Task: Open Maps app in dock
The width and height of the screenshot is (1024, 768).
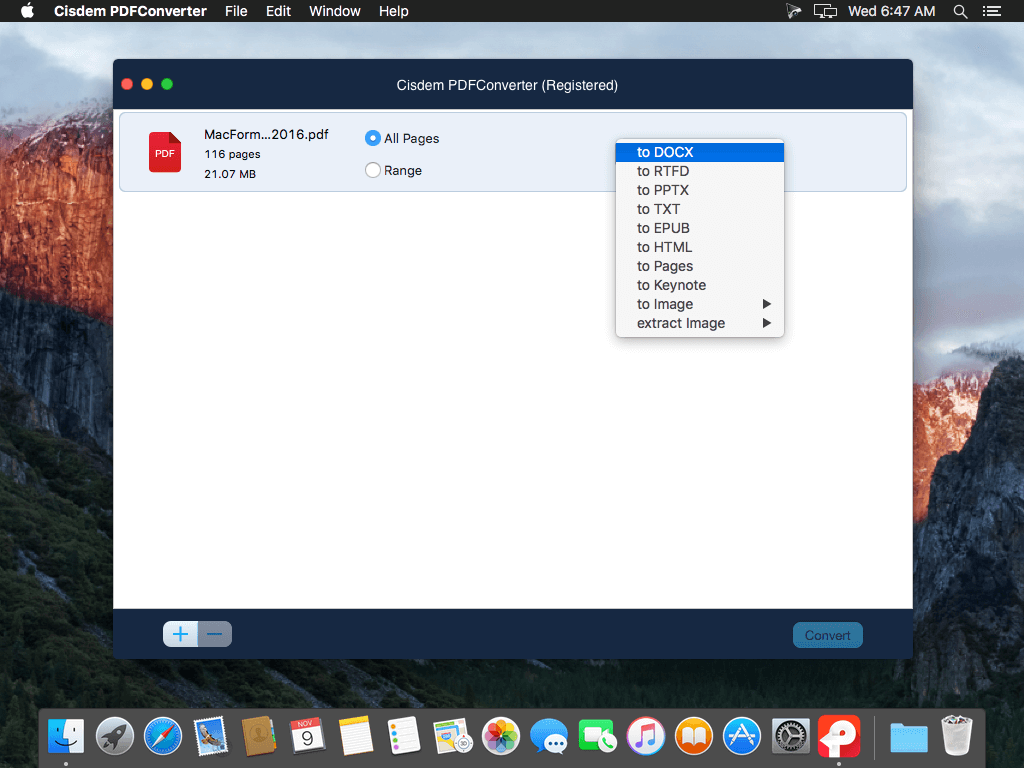Action: (453, 736)
